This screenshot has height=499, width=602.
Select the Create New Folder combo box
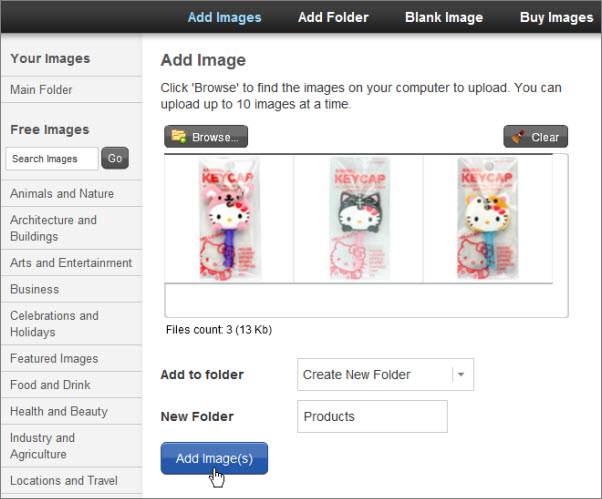point(385,375)
